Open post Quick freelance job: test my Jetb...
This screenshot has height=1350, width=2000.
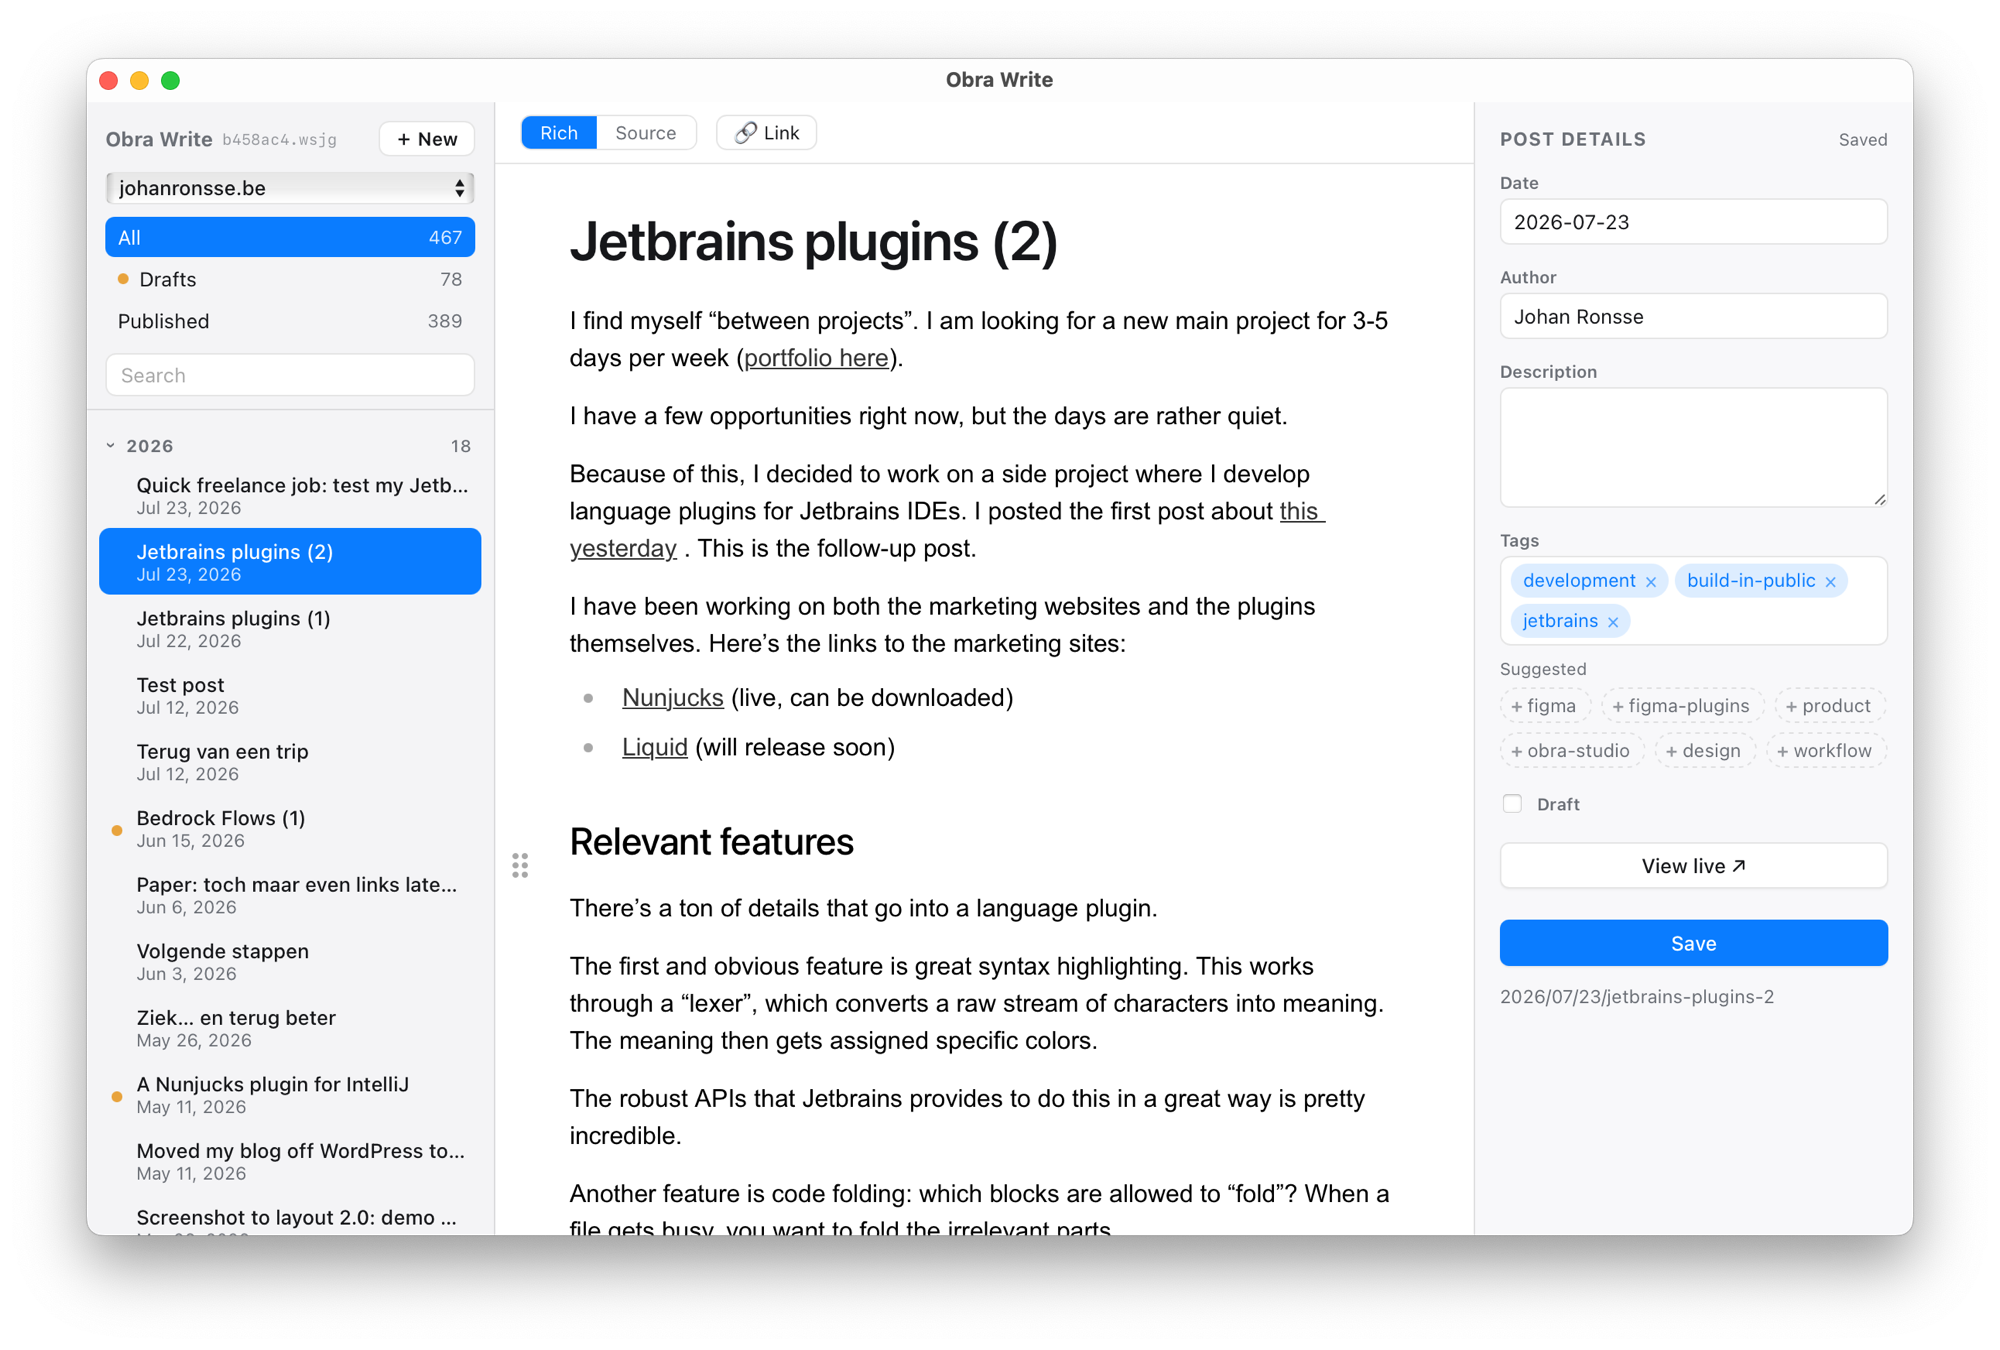pos(290,496)
